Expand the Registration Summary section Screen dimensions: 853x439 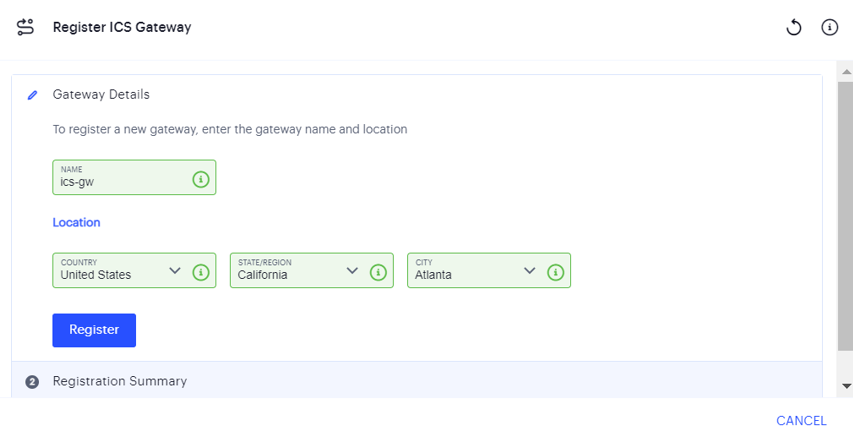click(119, 381)
